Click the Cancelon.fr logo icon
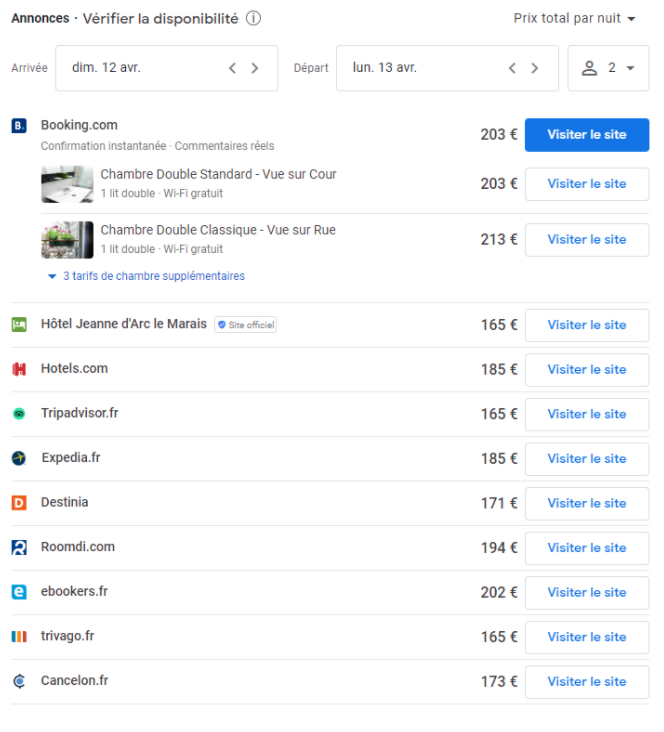This screenshot has width=664, height=732. pos(19,682)
